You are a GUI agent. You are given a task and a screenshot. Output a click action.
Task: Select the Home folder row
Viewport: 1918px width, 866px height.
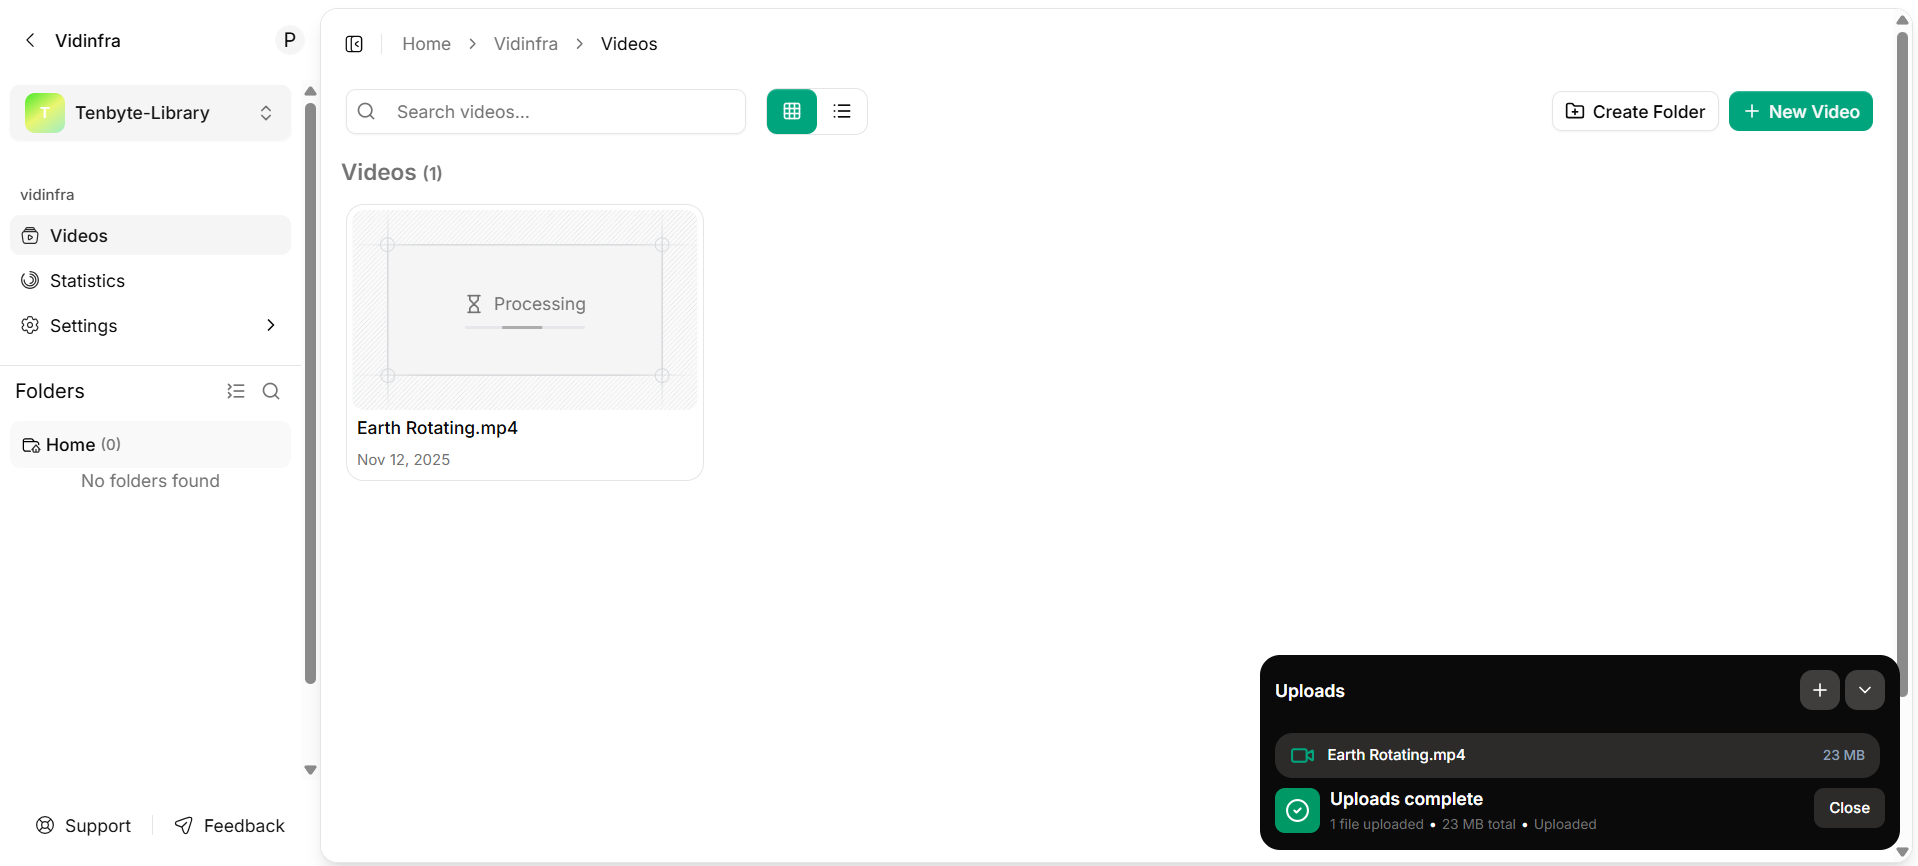click(150, 444)
